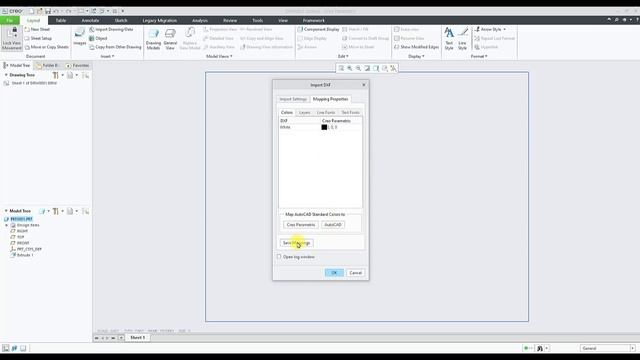
Task: Click the Refit icon in graphics toolbar
Action: 341,68
